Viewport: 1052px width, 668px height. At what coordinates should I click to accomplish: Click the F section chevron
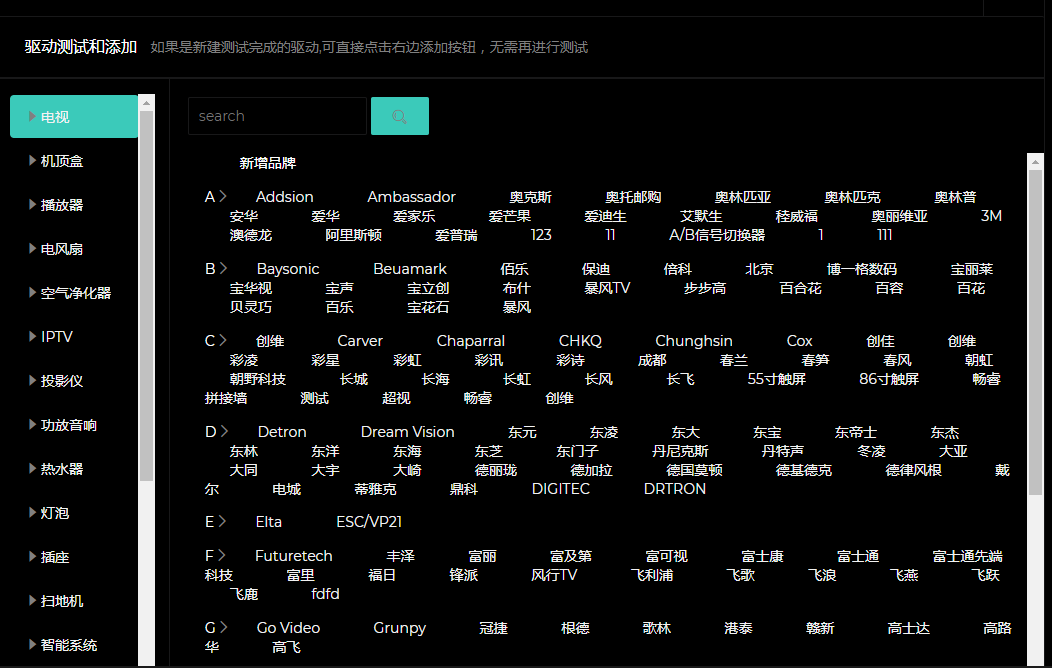(221, 555)
